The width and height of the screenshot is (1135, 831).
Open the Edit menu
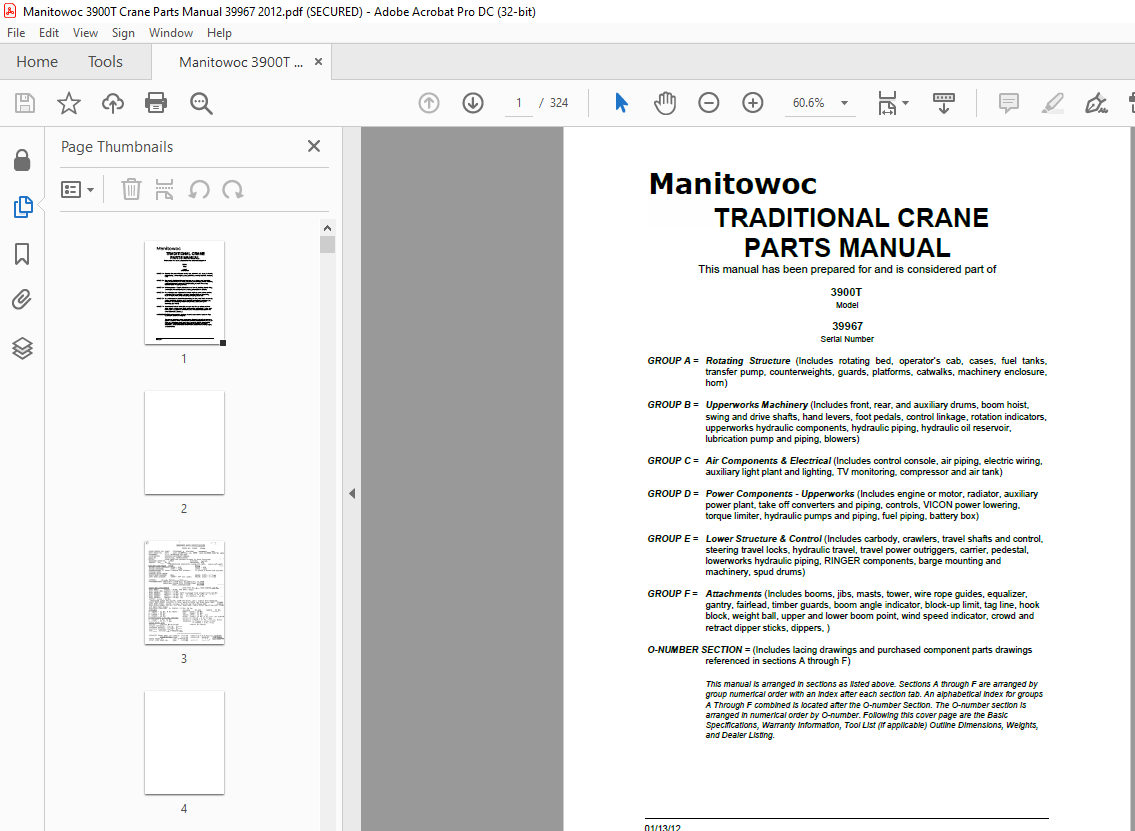48,33
